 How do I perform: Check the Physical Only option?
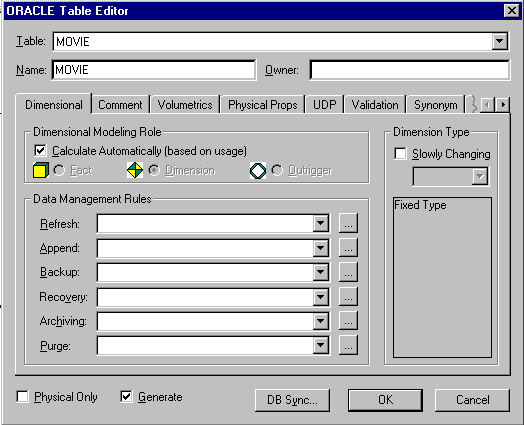point(22,397)
